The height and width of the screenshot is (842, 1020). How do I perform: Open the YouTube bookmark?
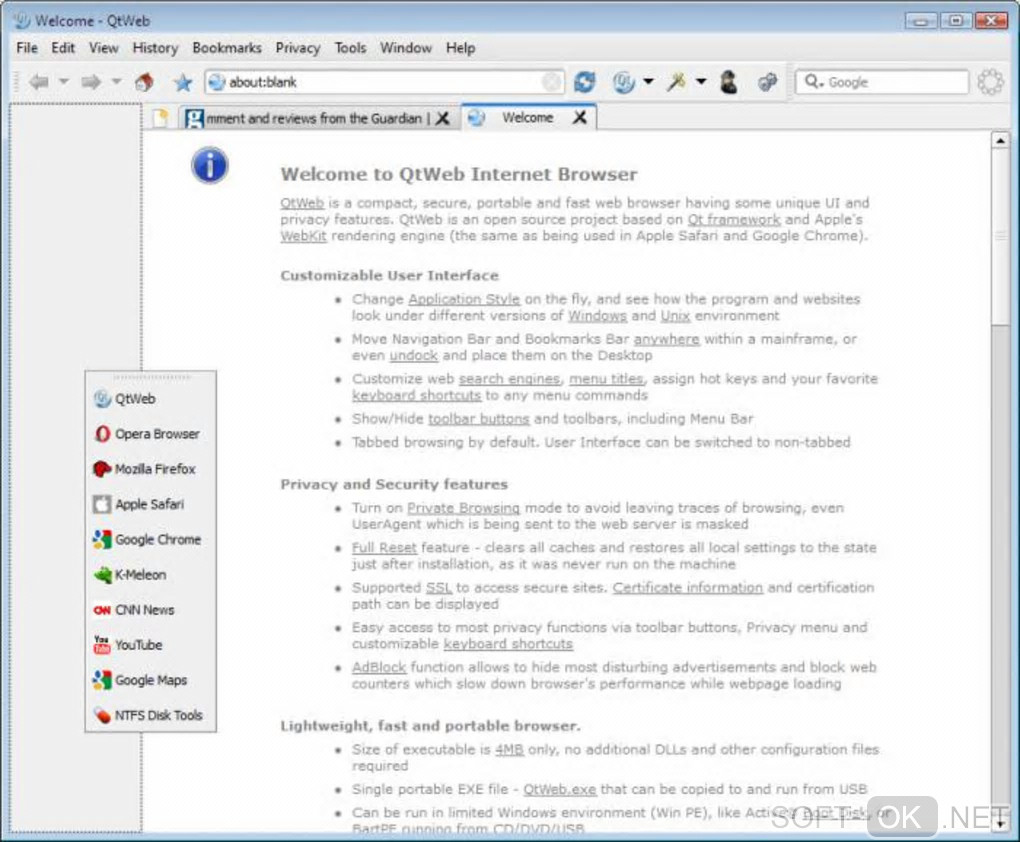click(128, 645)
